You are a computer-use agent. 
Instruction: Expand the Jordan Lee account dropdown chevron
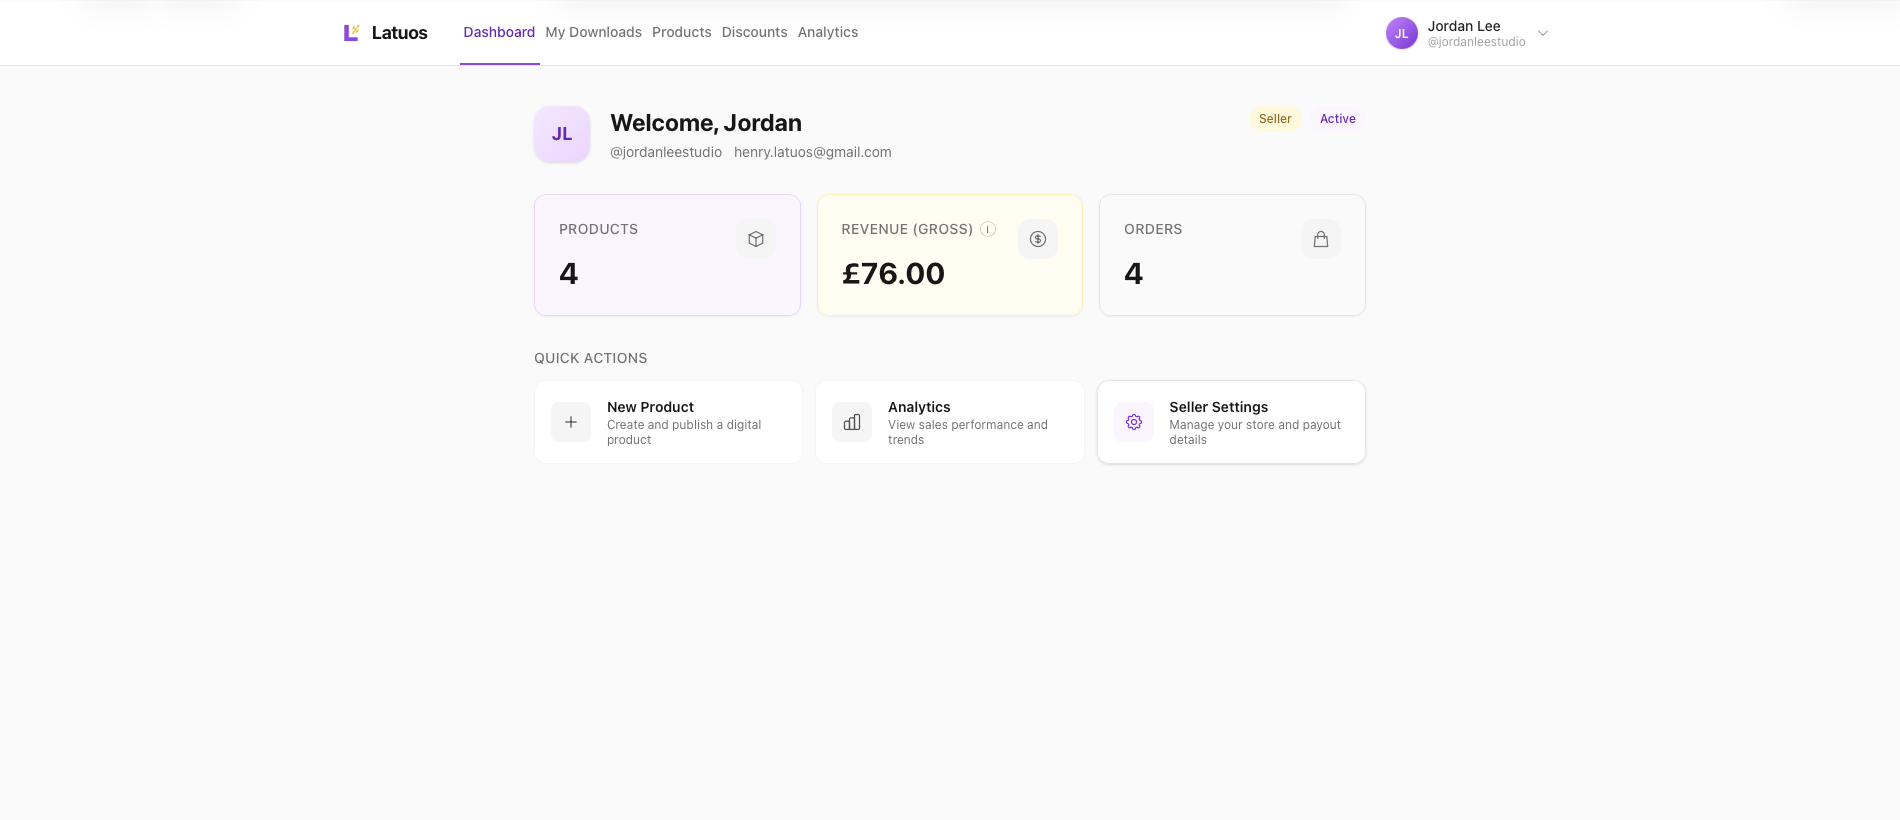coord(1543,33)
